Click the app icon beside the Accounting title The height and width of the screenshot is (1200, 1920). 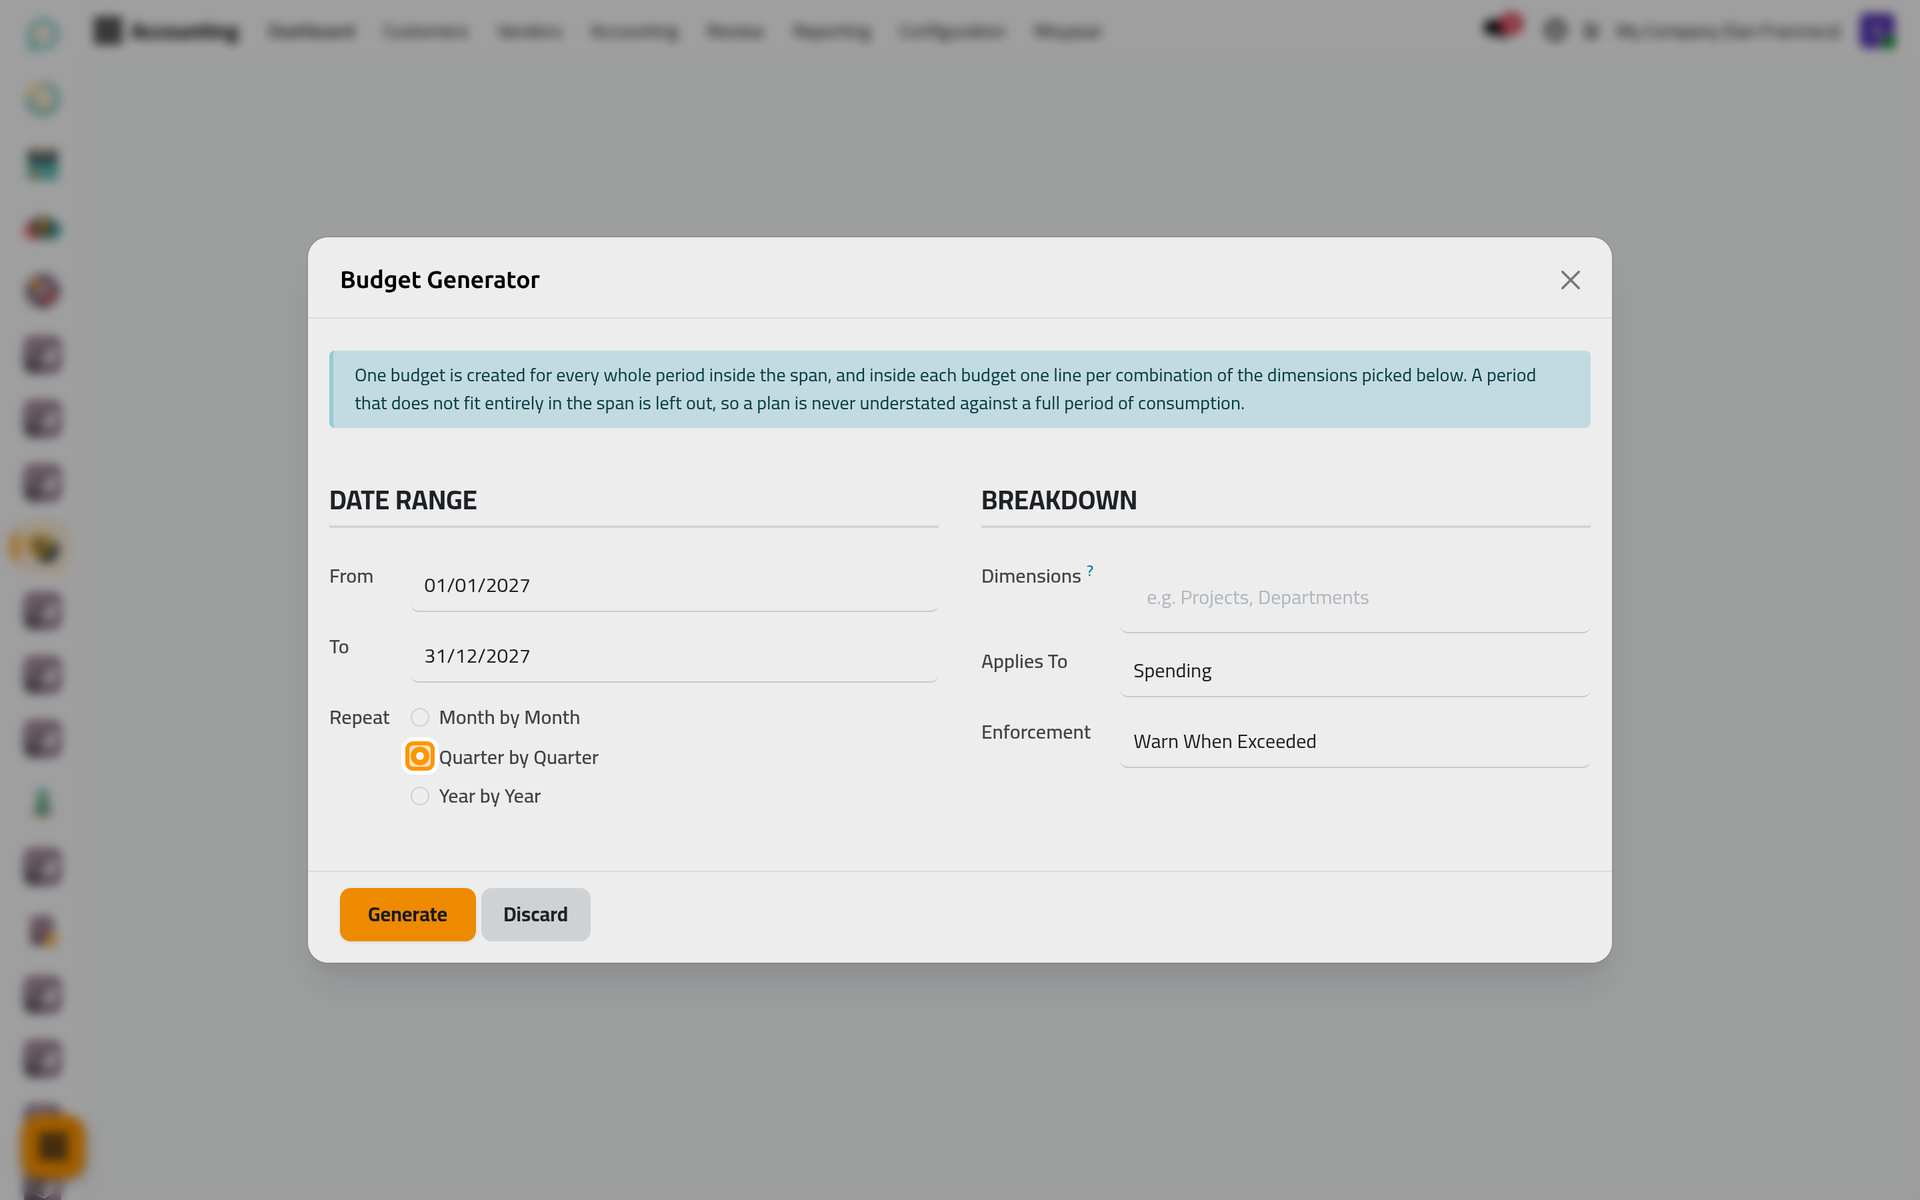(107, 31)
